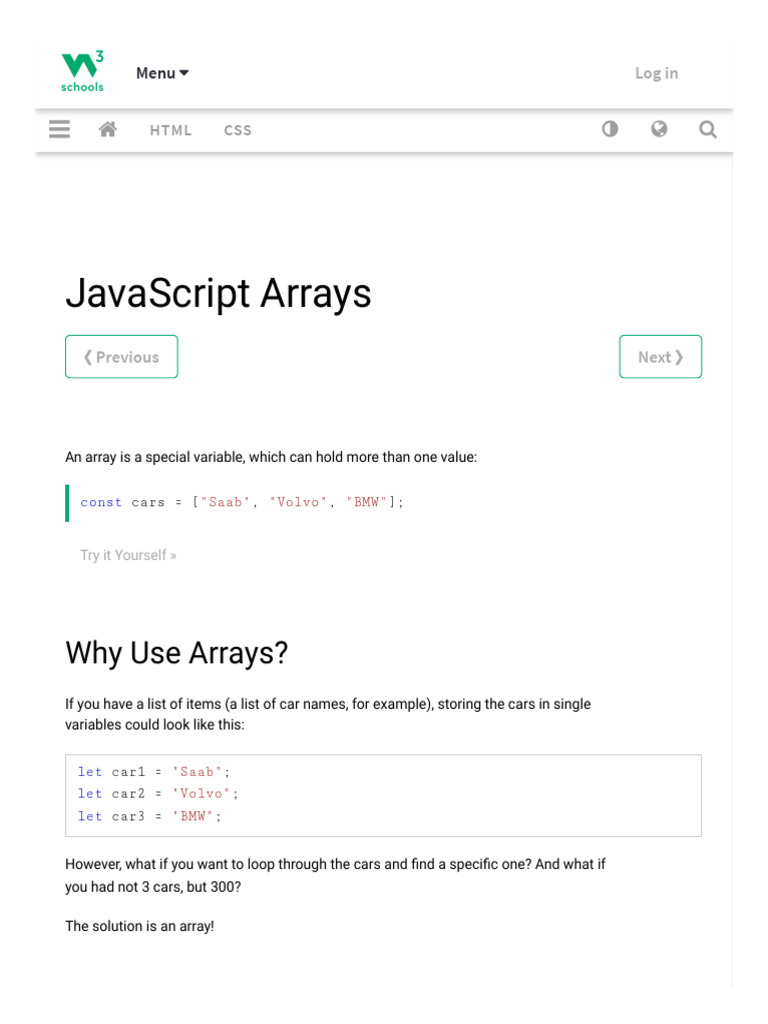Click the Log in link

pyautogui.click(x=656, y=73)
